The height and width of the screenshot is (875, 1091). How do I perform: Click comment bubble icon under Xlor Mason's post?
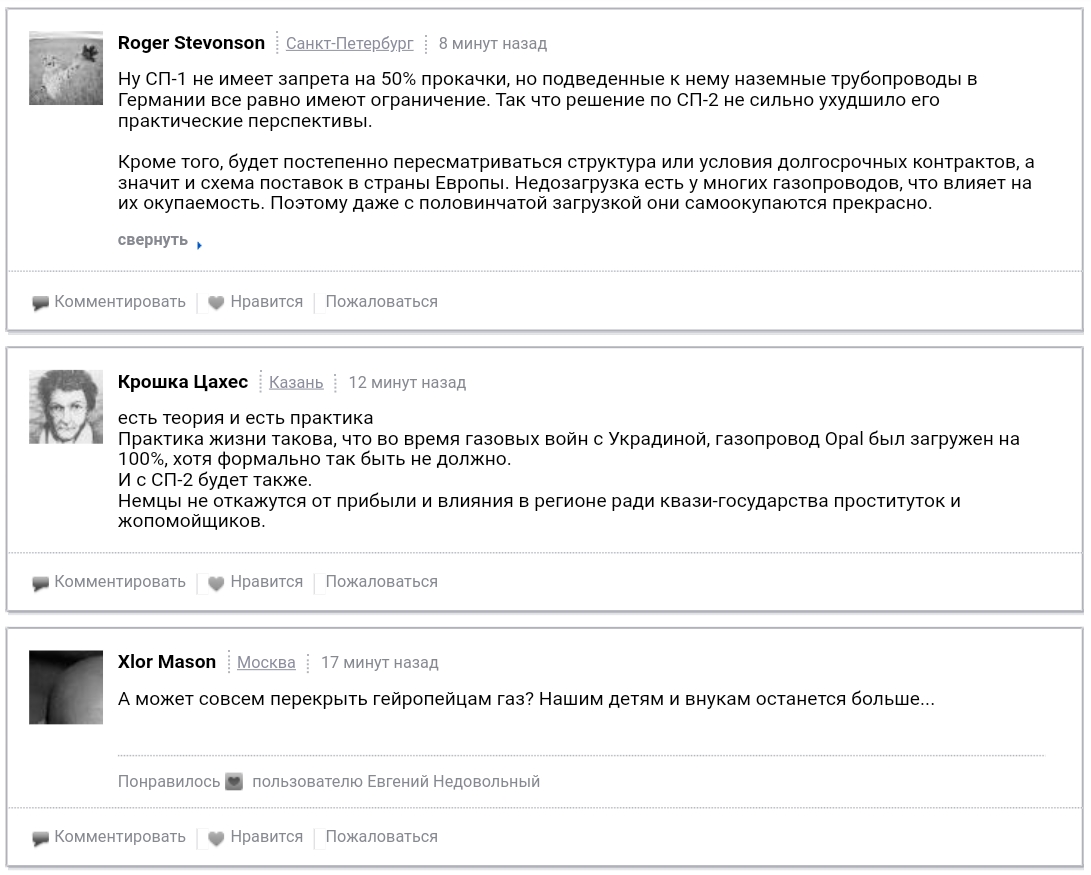(40, 839)
